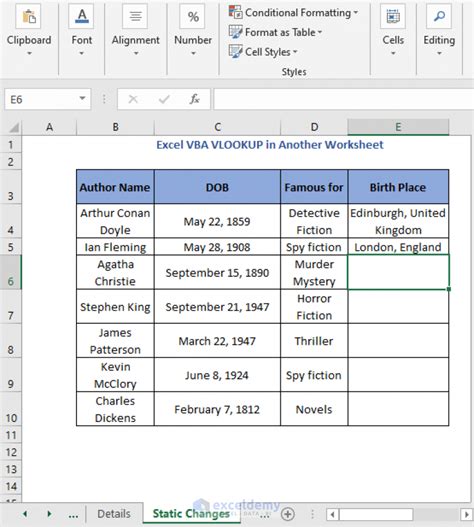
Task: Select the 'Novels' cell
Action: point(314,409)
